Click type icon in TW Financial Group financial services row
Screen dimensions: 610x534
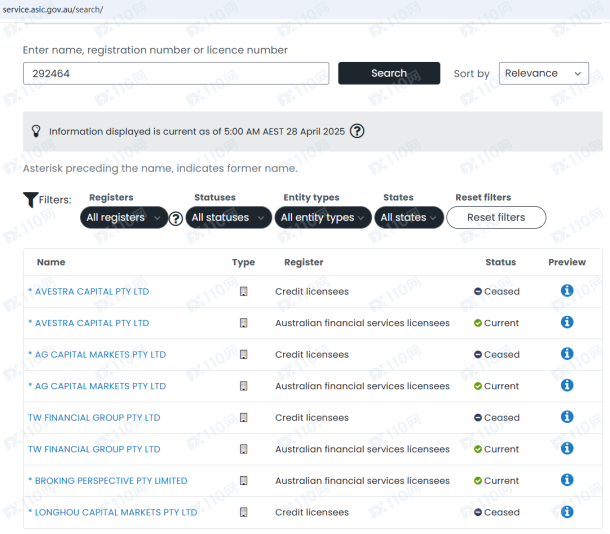click(244, 449)
